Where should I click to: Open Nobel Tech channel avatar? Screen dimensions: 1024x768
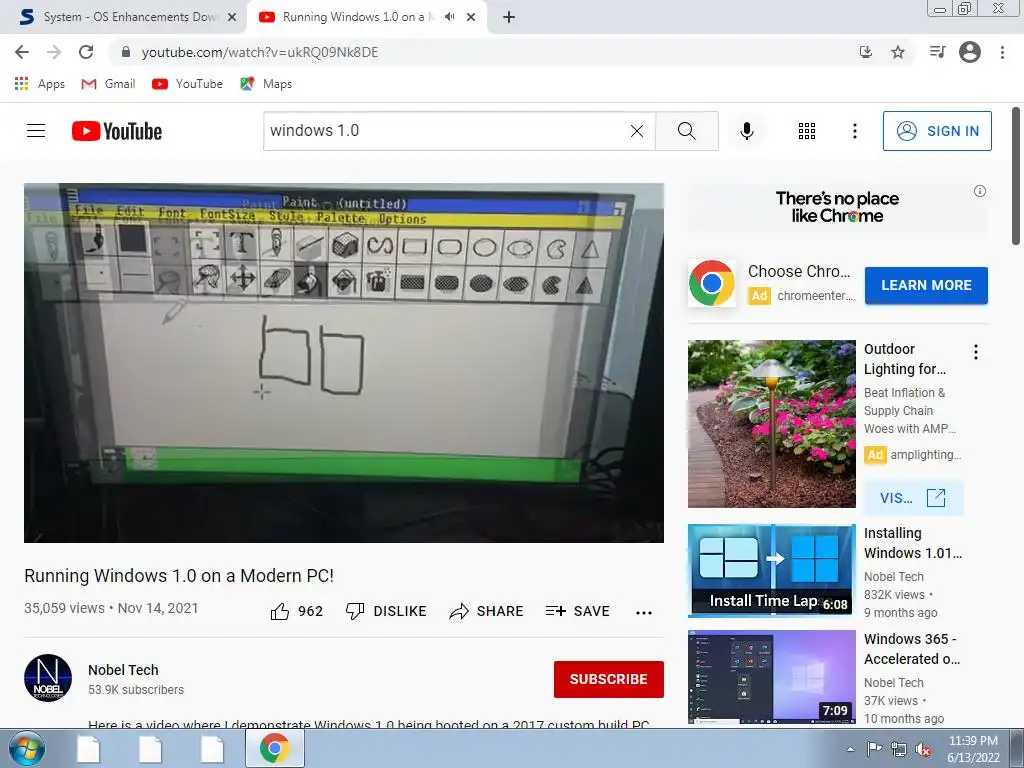click(48, 678)
